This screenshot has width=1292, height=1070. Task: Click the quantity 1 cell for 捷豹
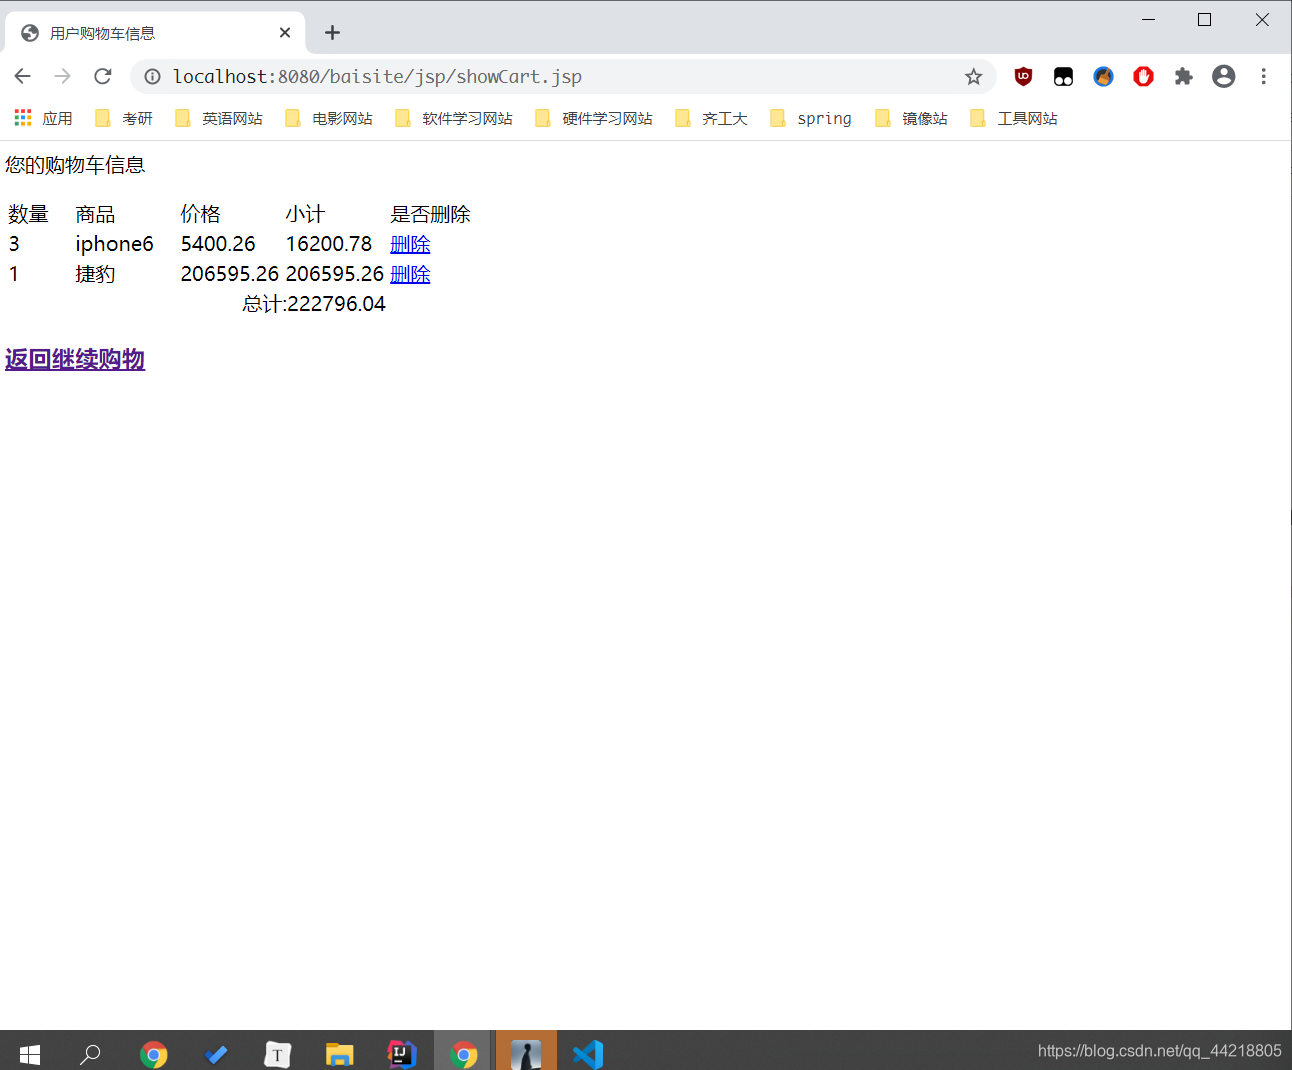pyautogui.click(x=14, y=274)
